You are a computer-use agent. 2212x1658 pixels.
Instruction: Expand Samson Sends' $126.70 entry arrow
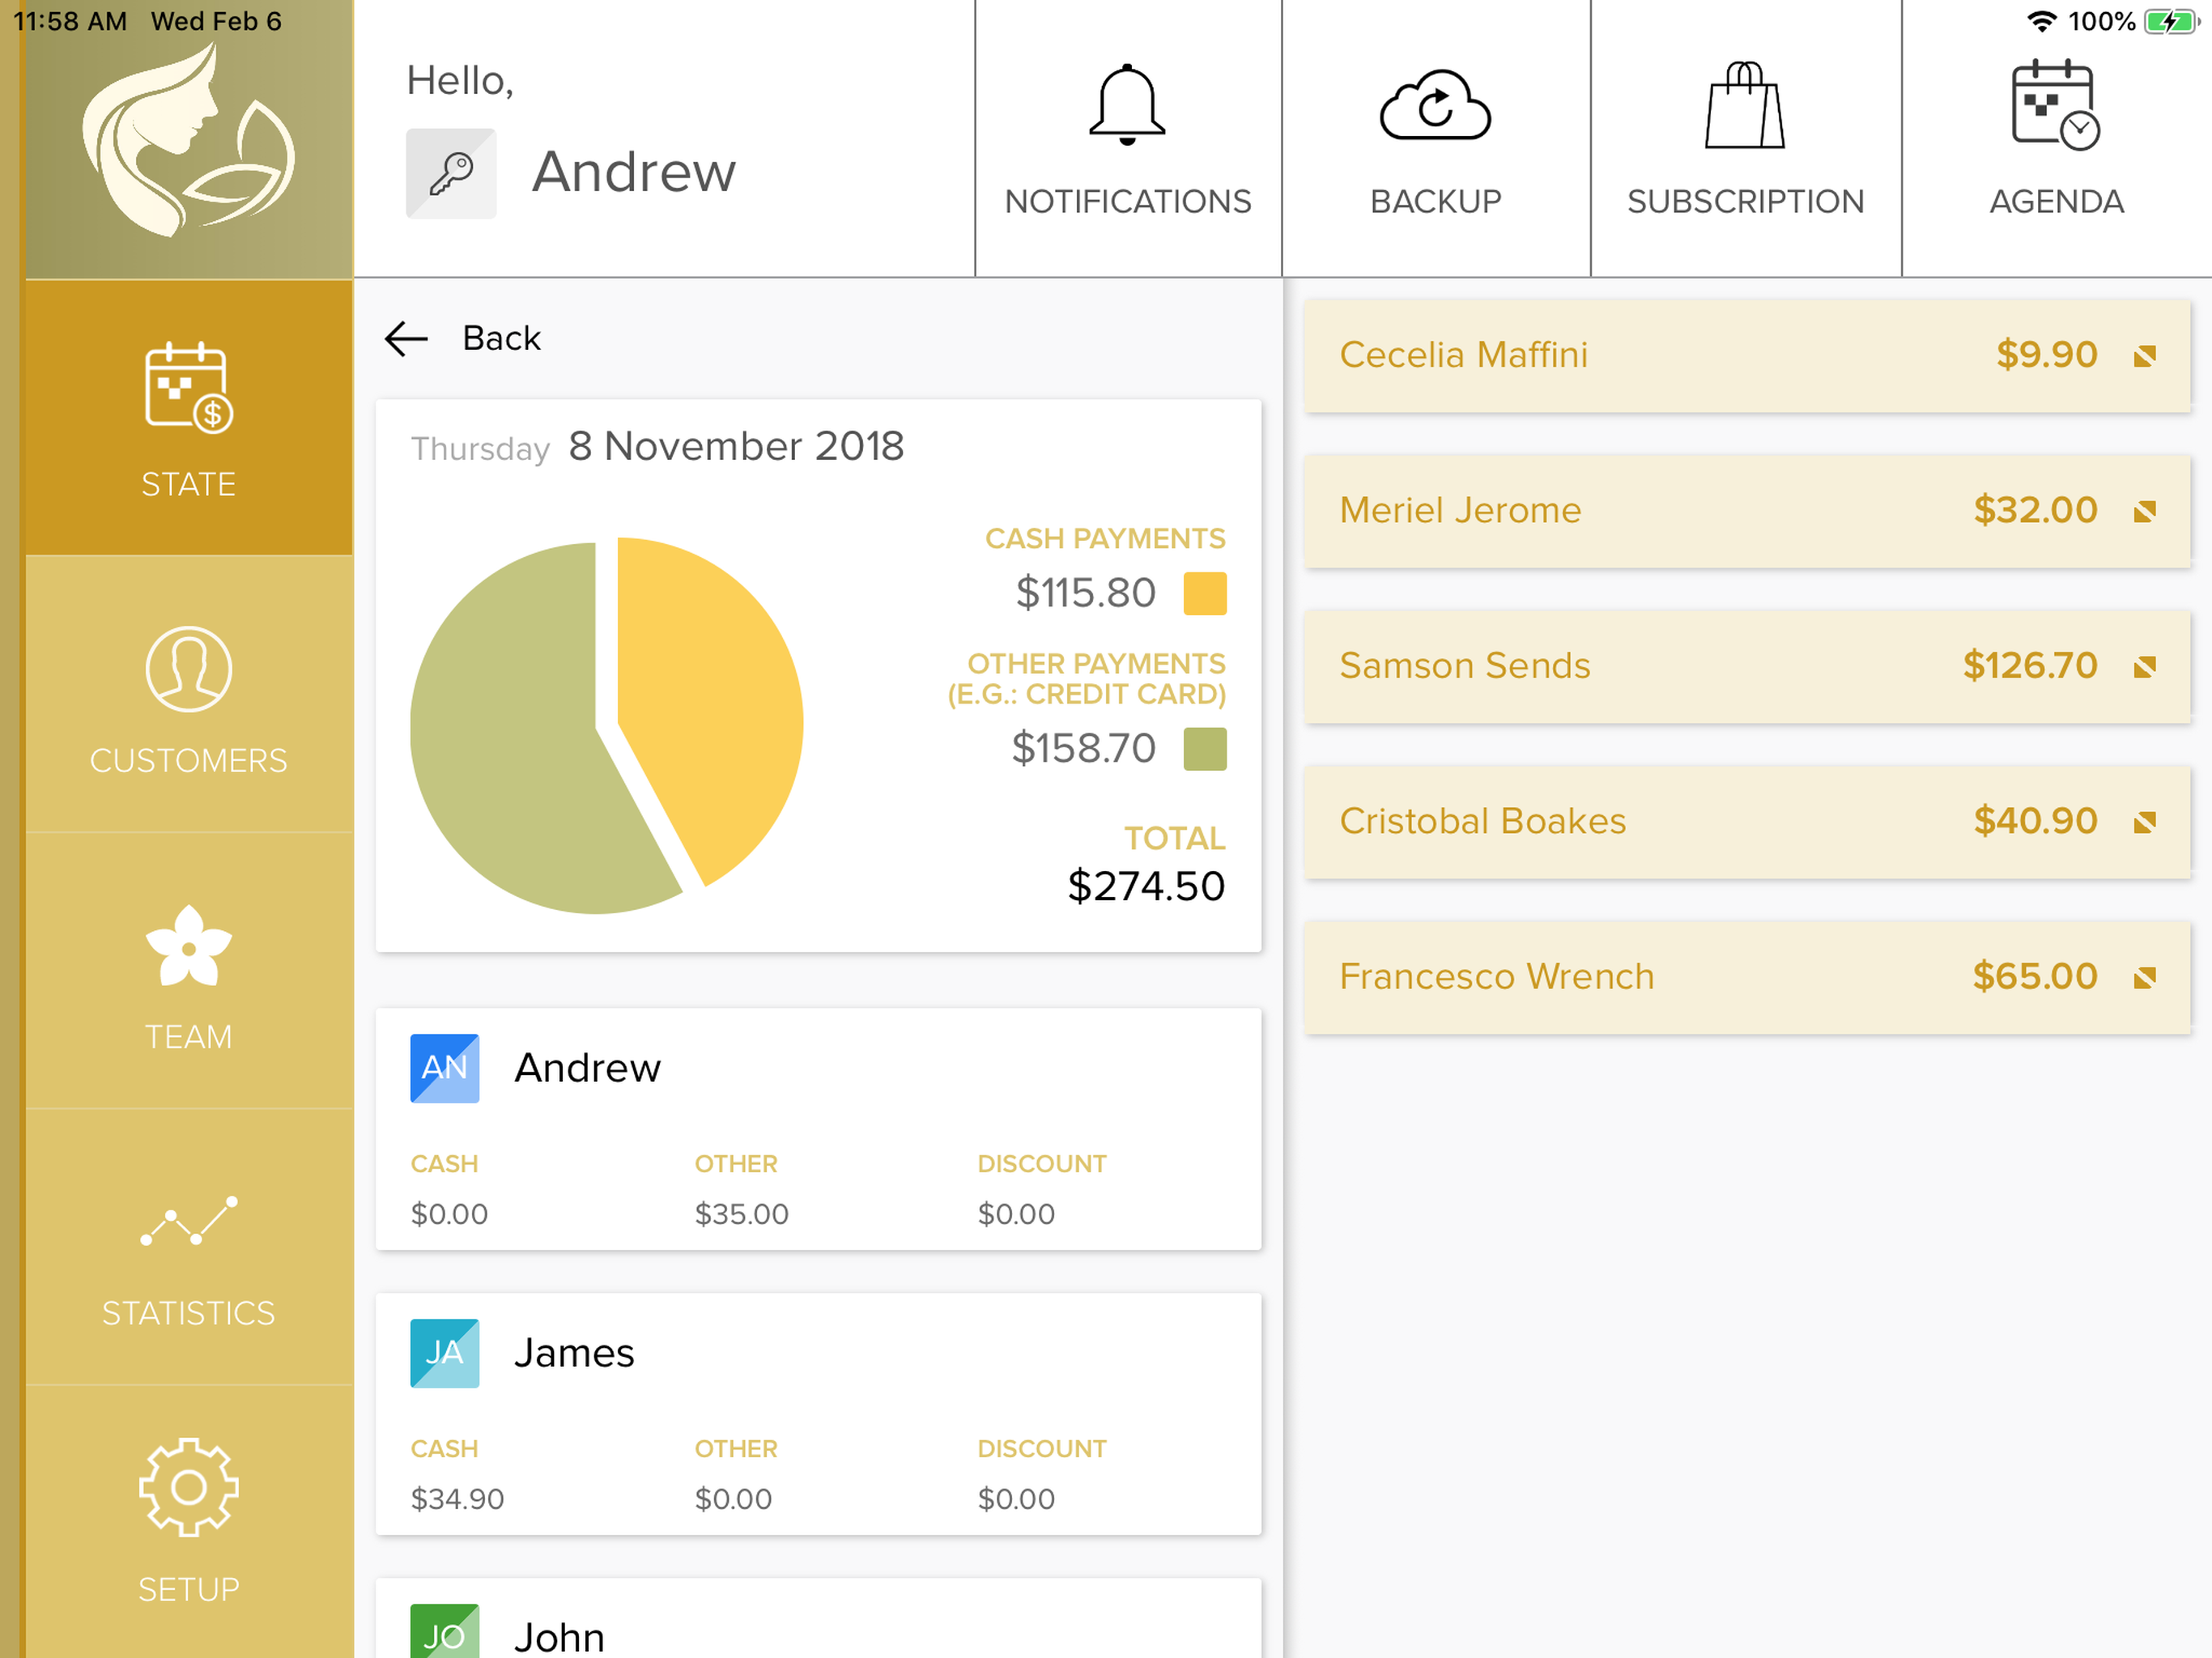coord(2144,667)
